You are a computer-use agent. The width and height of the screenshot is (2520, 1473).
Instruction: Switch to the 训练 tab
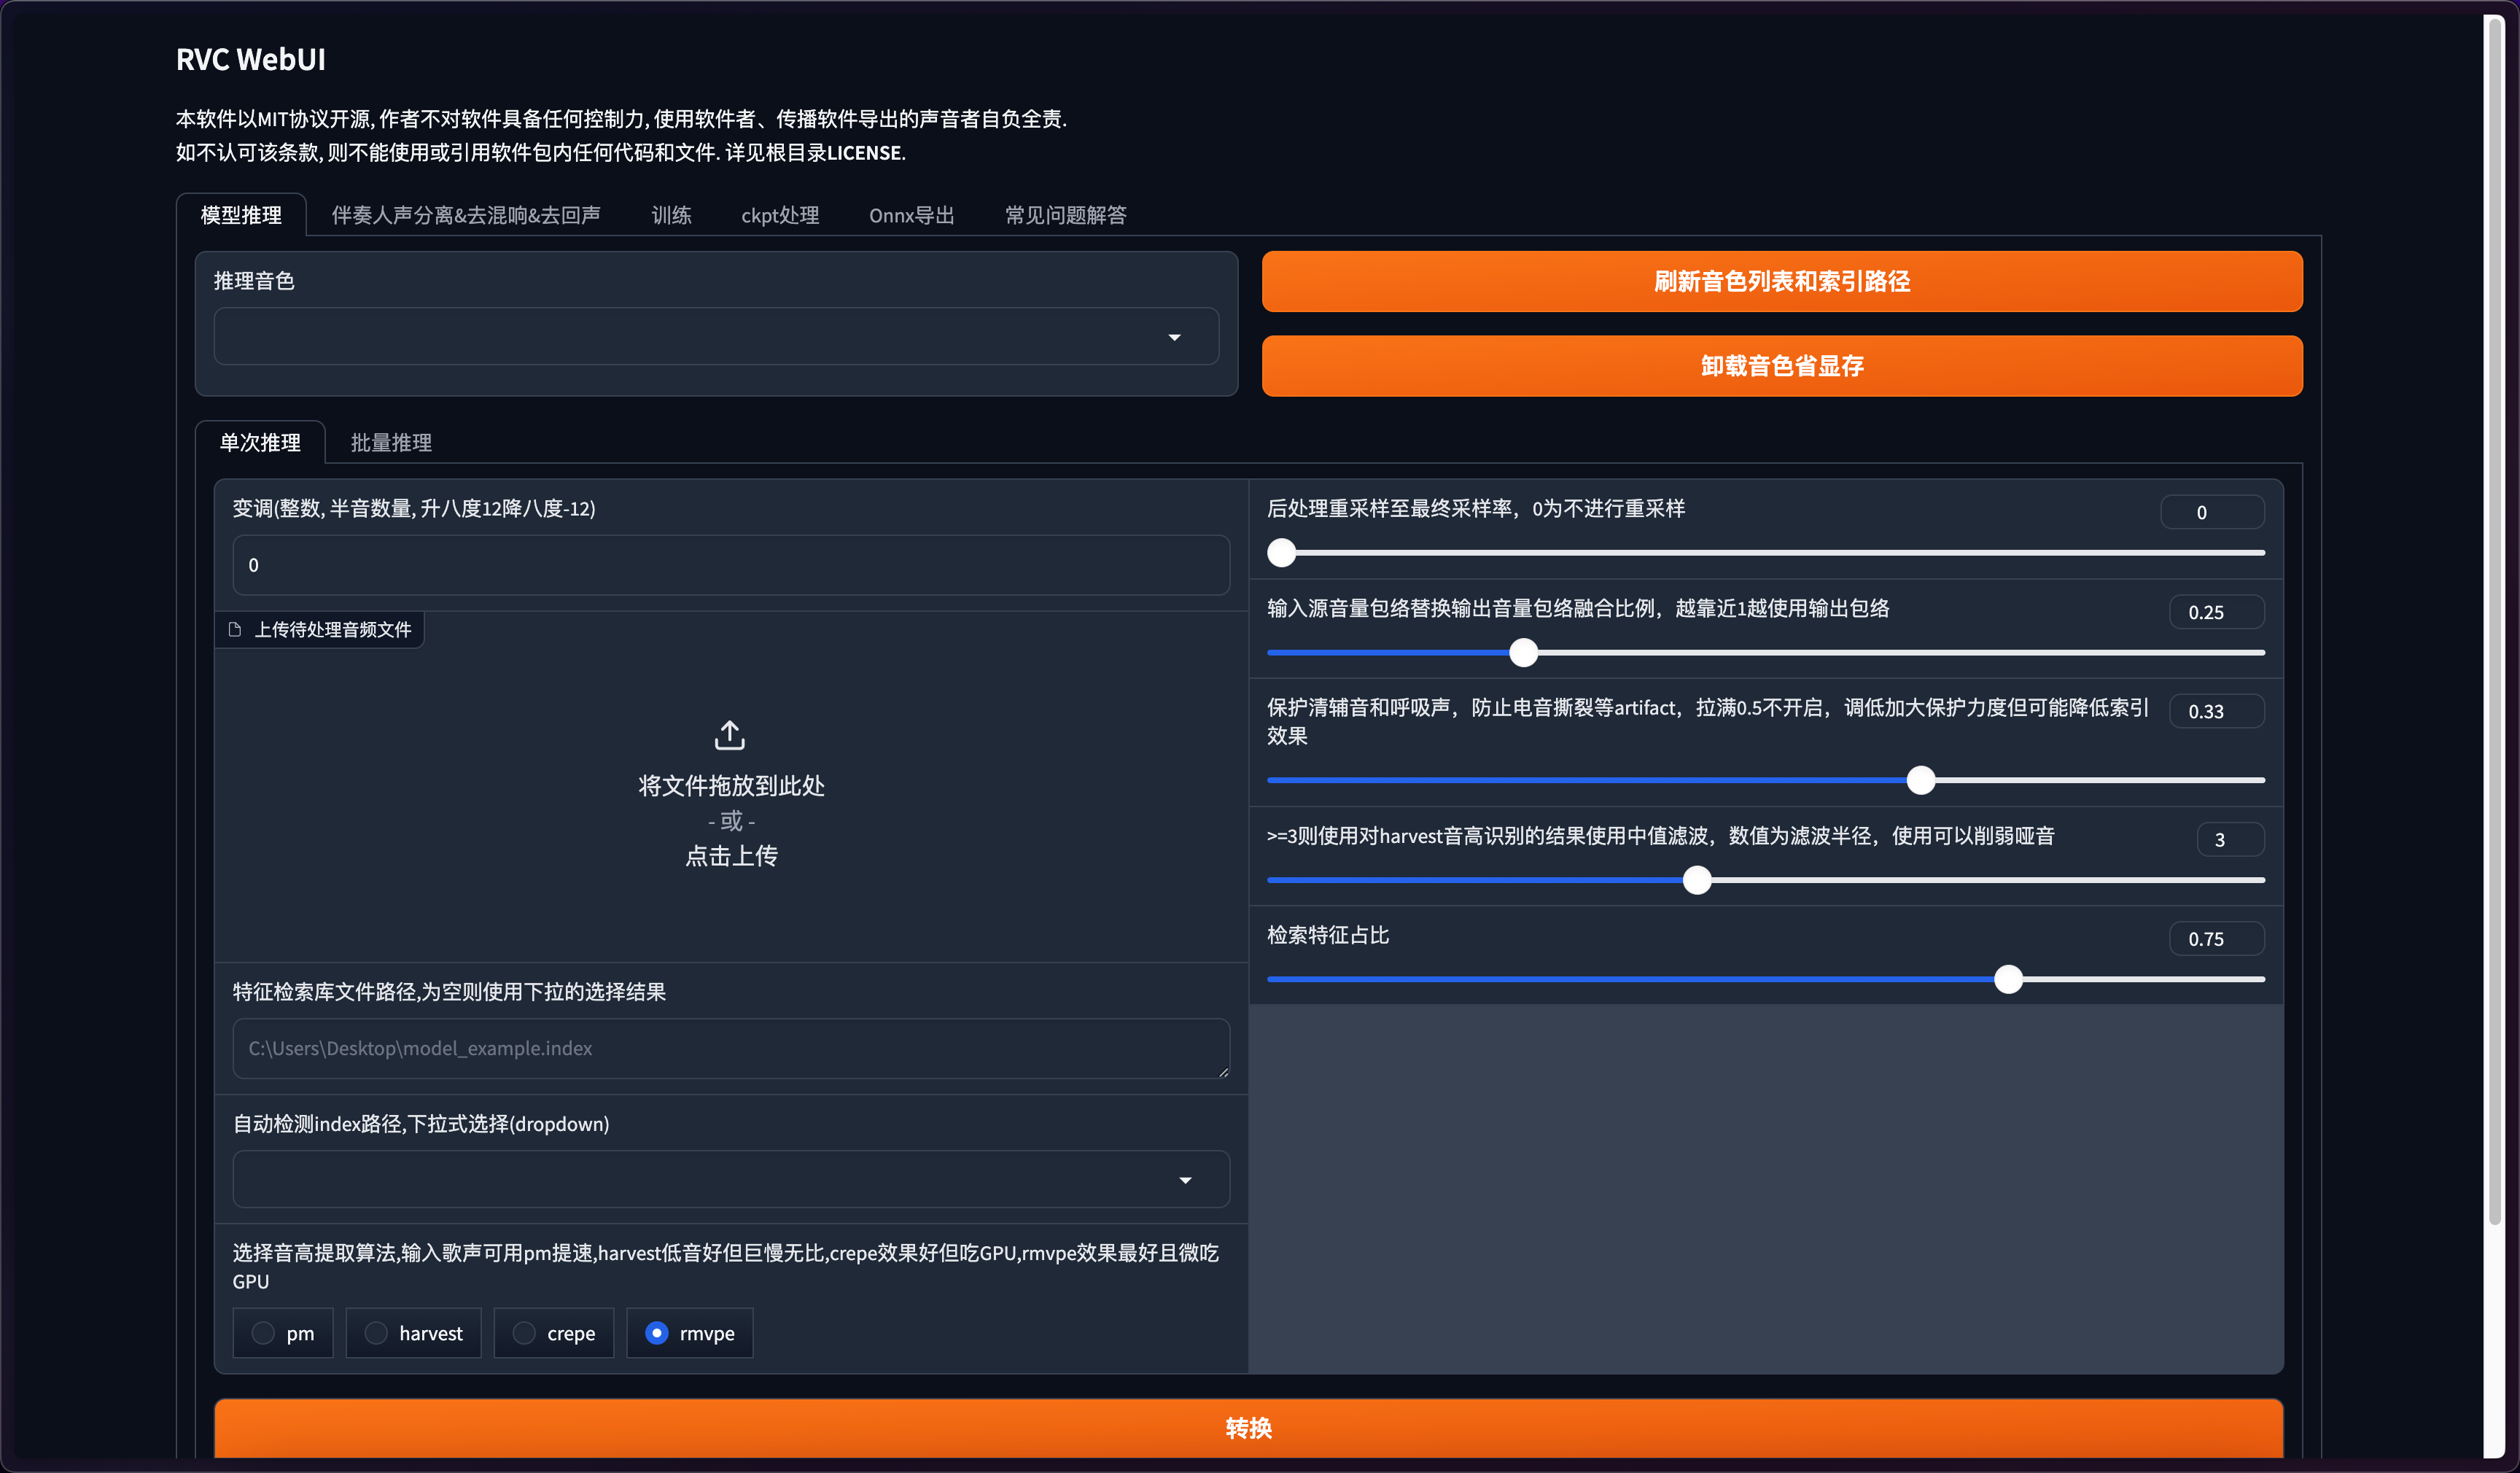pyautogui.click(x=671, y=215)
